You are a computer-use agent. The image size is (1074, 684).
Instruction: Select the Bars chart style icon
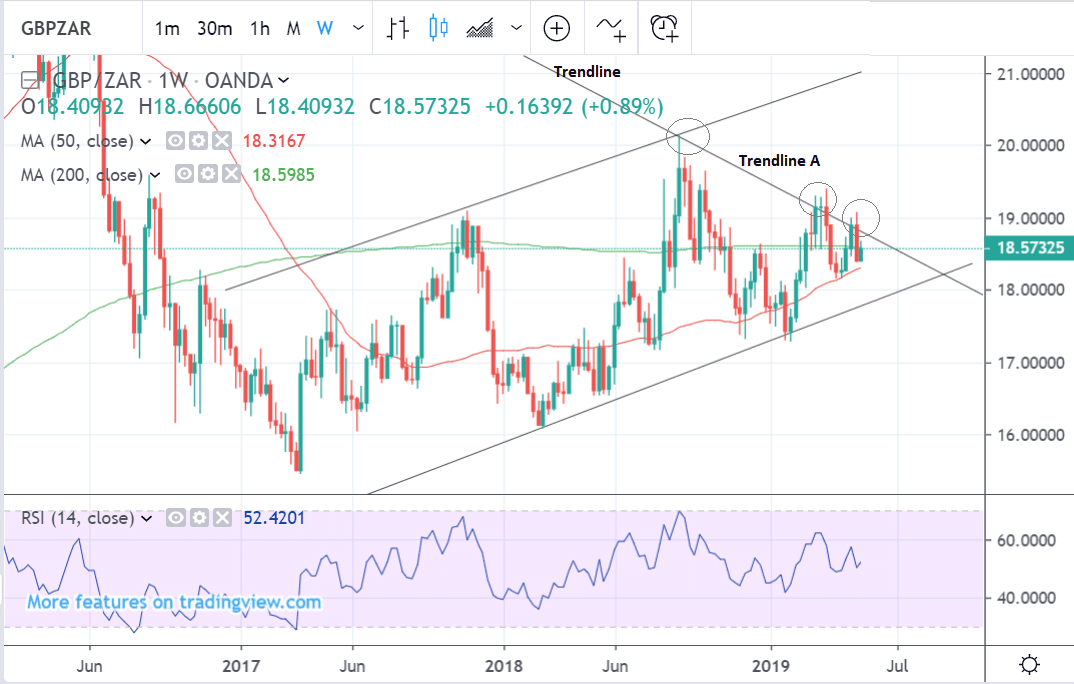coord(397,28)
